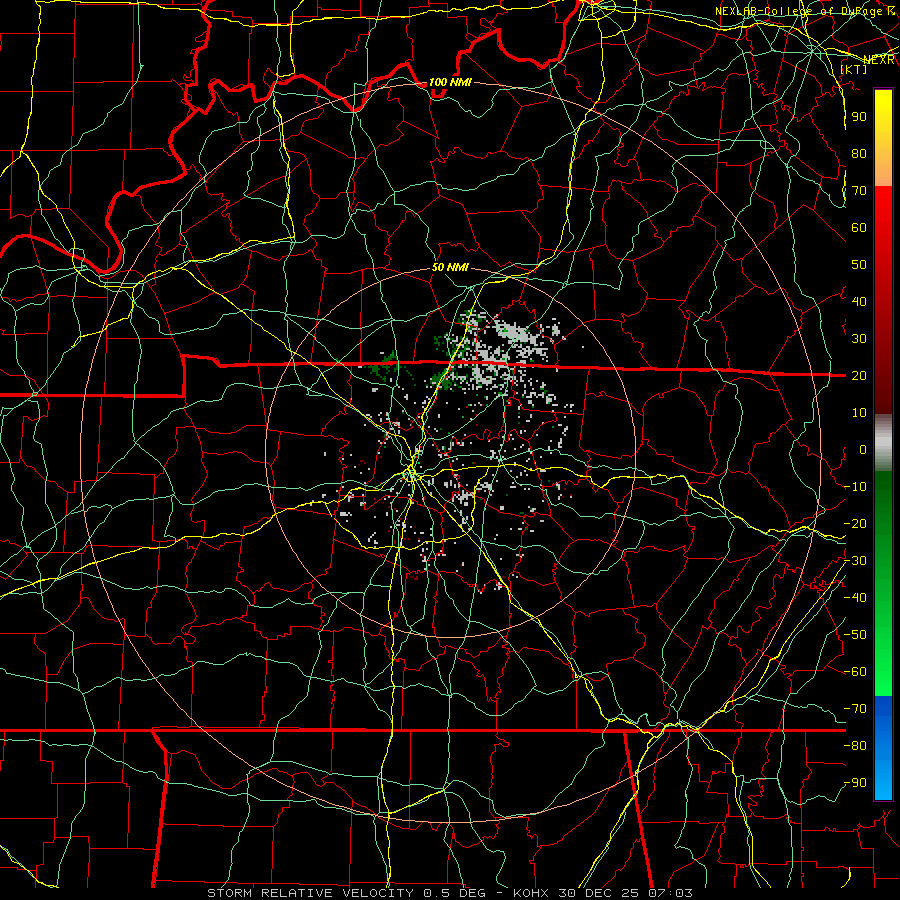
Task: Click the "-70" scale label
Action: [855, 709]
